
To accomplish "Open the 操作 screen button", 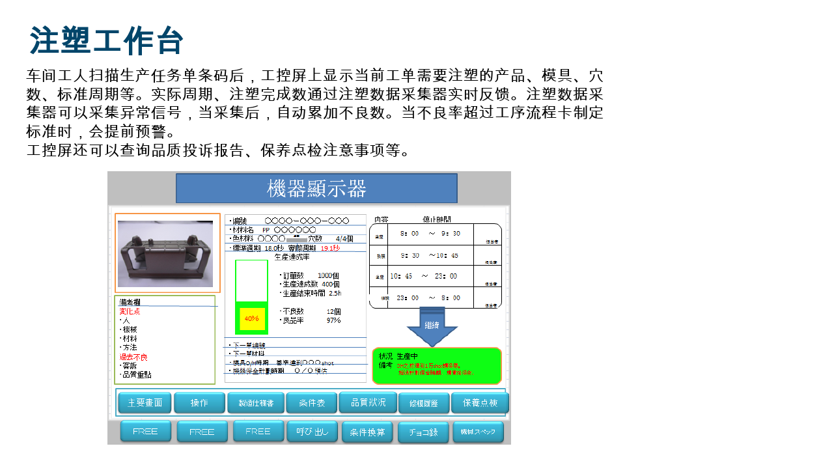I will coord(200,402).
